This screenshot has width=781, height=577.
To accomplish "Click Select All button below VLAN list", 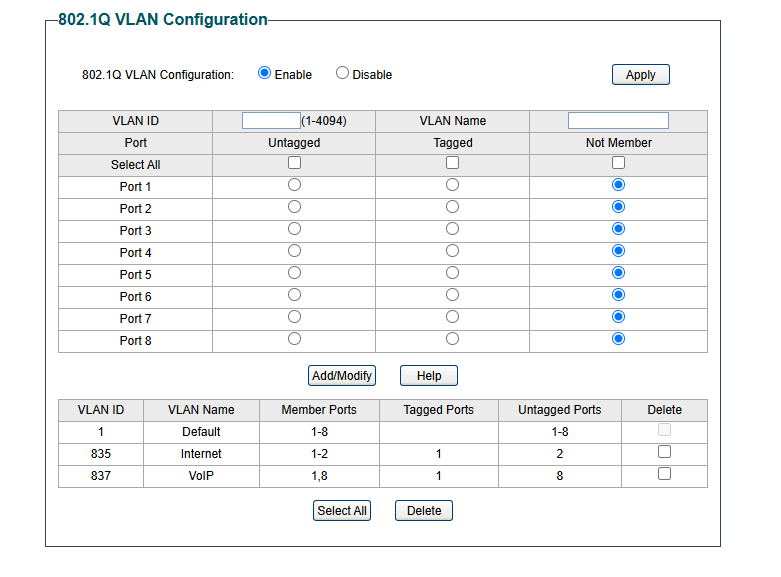I will click(x=342, y=511).
